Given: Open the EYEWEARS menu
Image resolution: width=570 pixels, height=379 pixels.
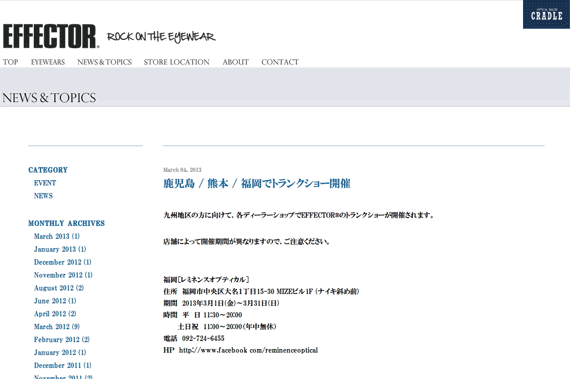Looking at the screenshot, I should 48,62.
